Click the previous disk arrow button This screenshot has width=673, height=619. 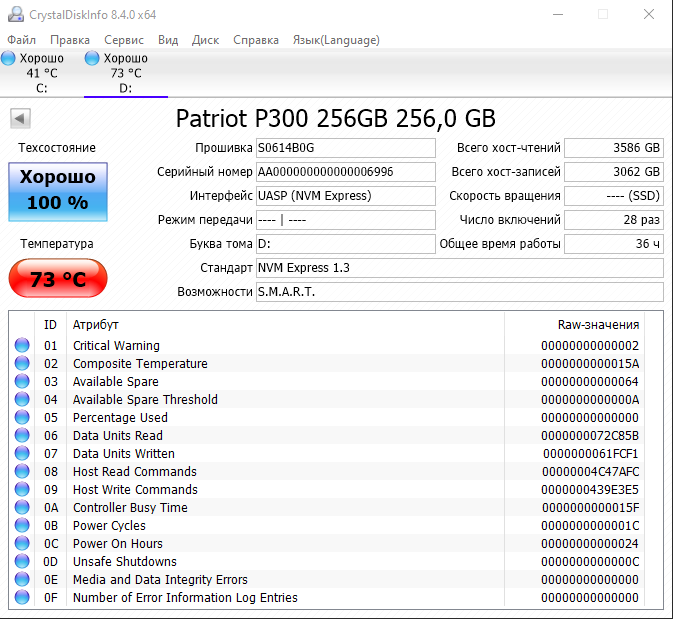click(x=19, y=119)
